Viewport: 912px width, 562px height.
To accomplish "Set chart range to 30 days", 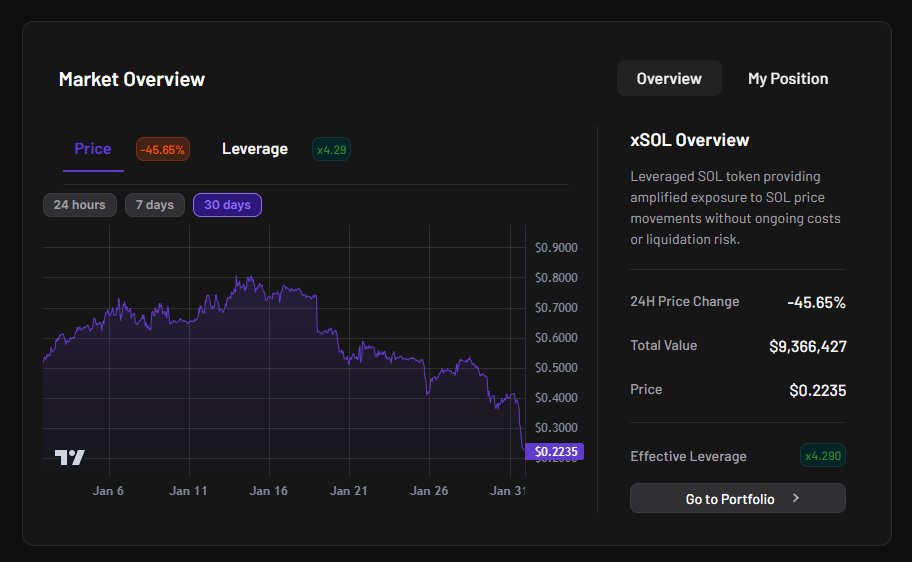I will pos(227,205).
